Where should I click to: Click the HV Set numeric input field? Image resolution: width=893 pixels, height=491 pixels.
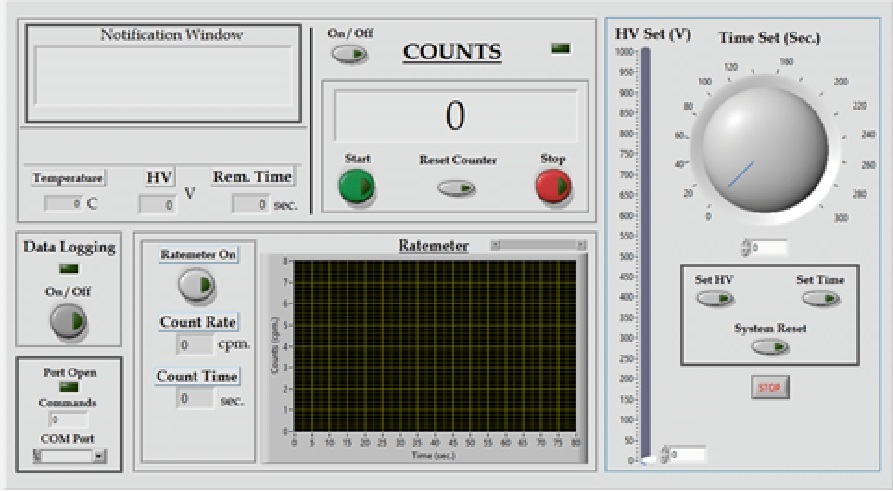688,455
